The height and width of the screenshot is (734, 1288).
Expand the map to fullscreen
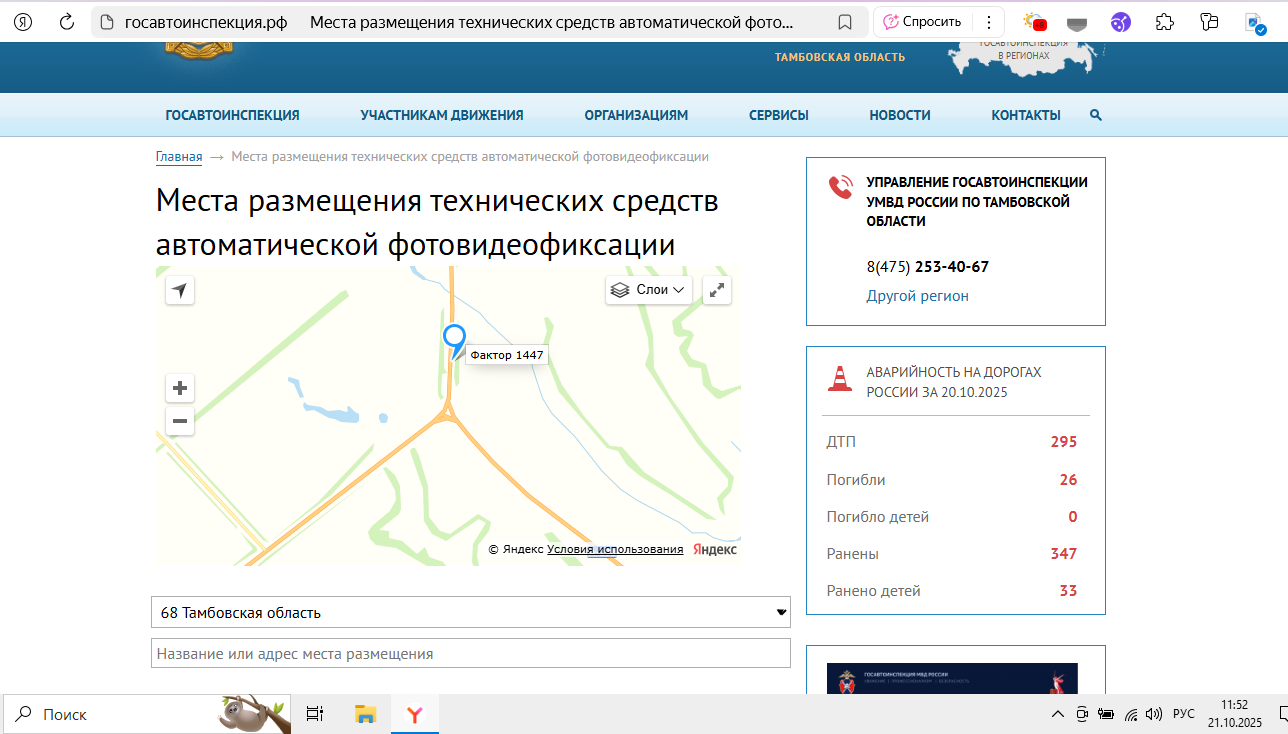(717, 290)
